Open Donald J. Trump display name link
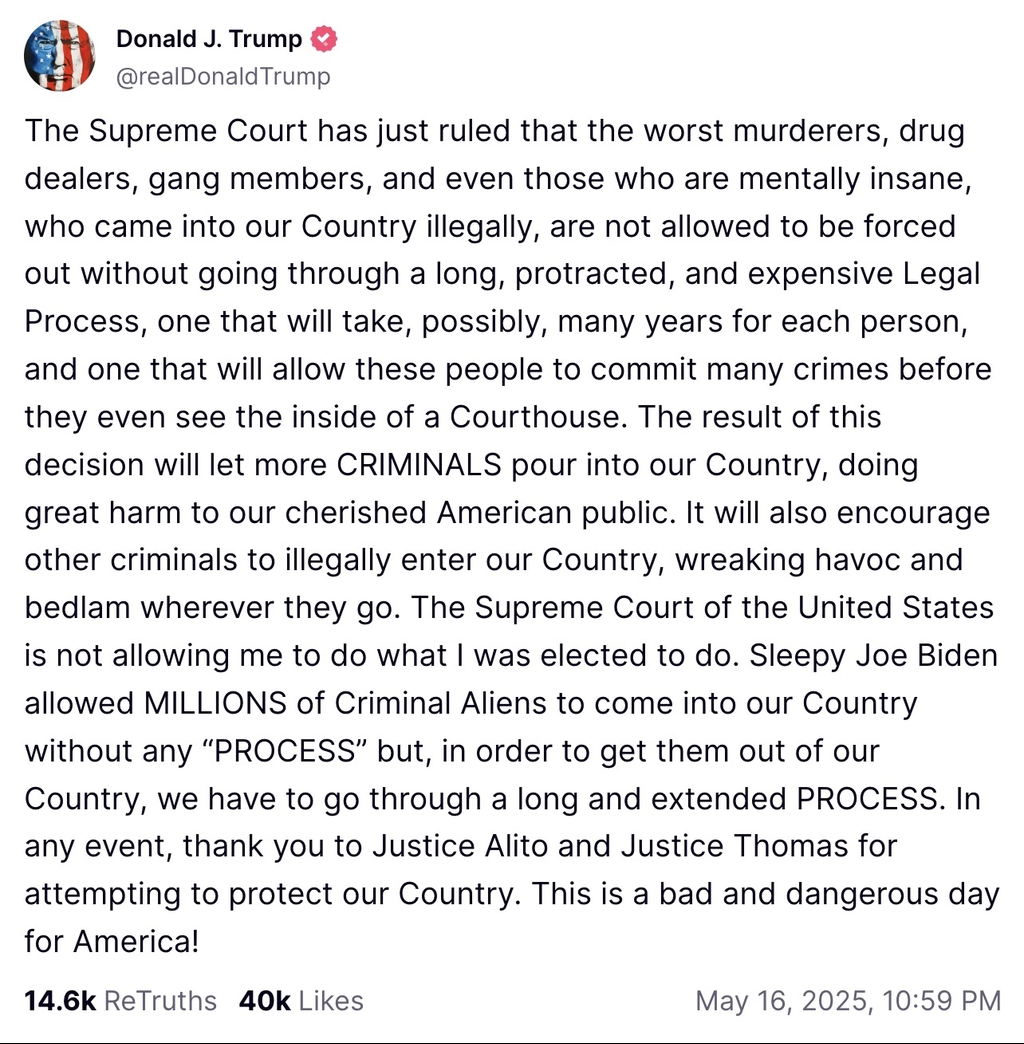This screenshot has height=1044, width=1024. tap(209, 39)
